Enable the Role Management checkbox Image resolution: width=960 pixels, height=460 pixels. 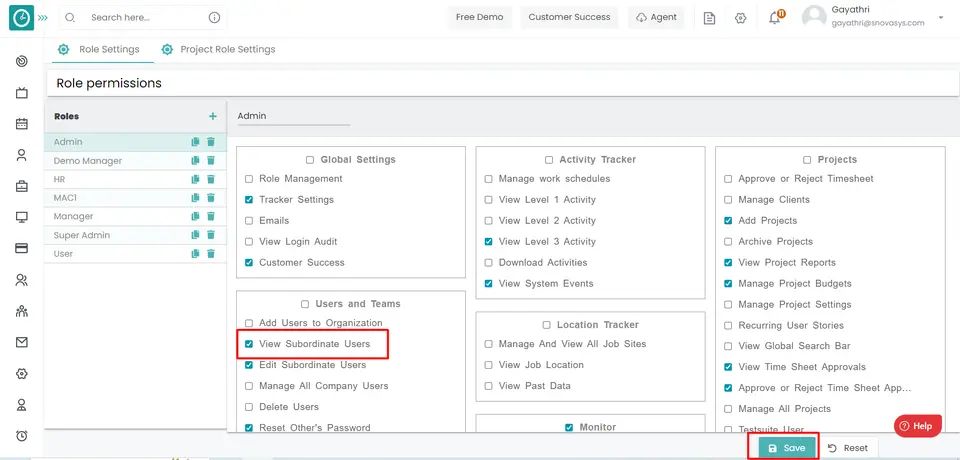[x=249, y=179]
